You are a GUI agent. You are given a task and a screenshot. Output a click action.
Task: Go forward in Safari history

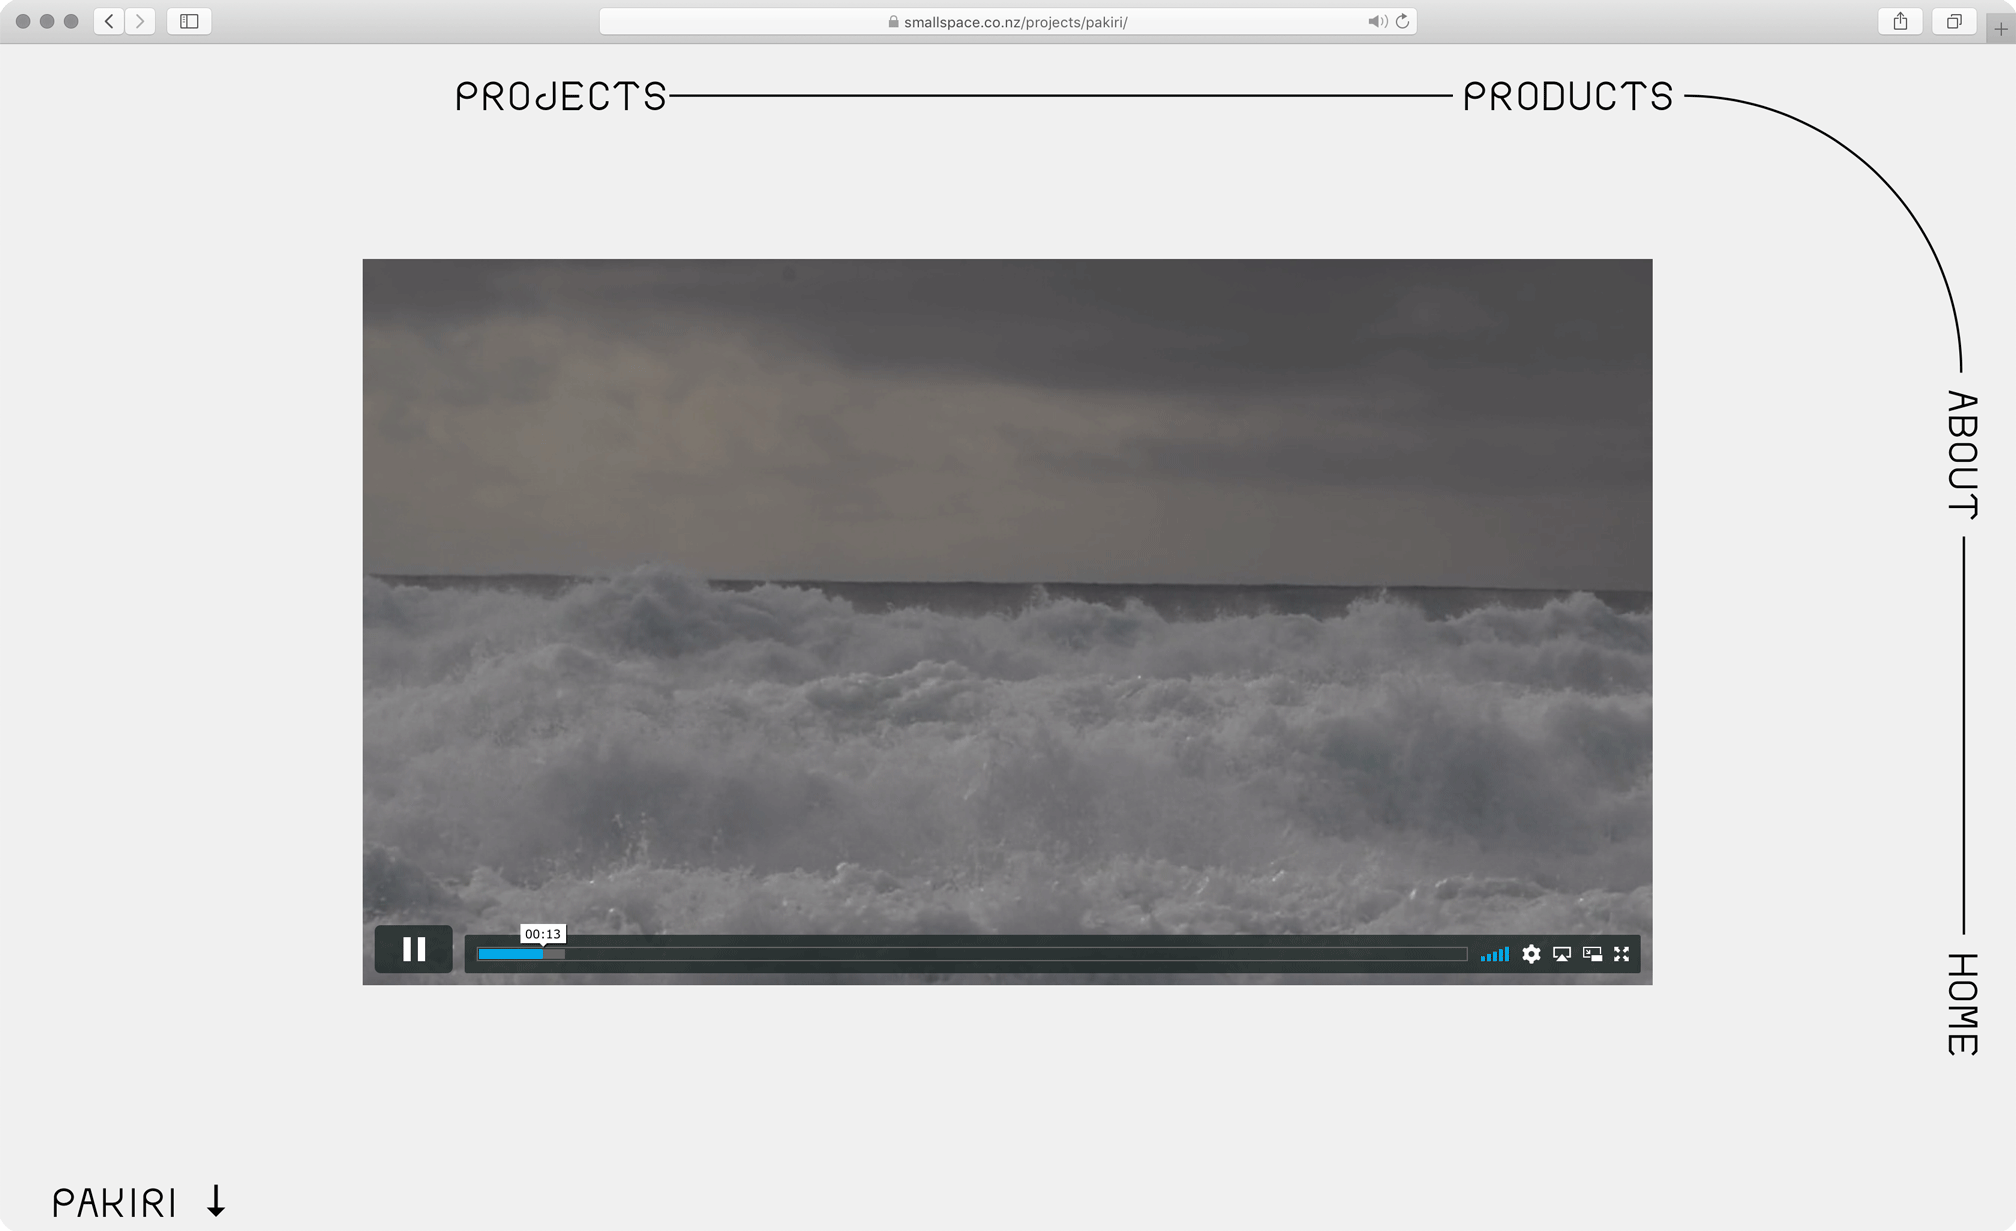[x=140, y=21]
